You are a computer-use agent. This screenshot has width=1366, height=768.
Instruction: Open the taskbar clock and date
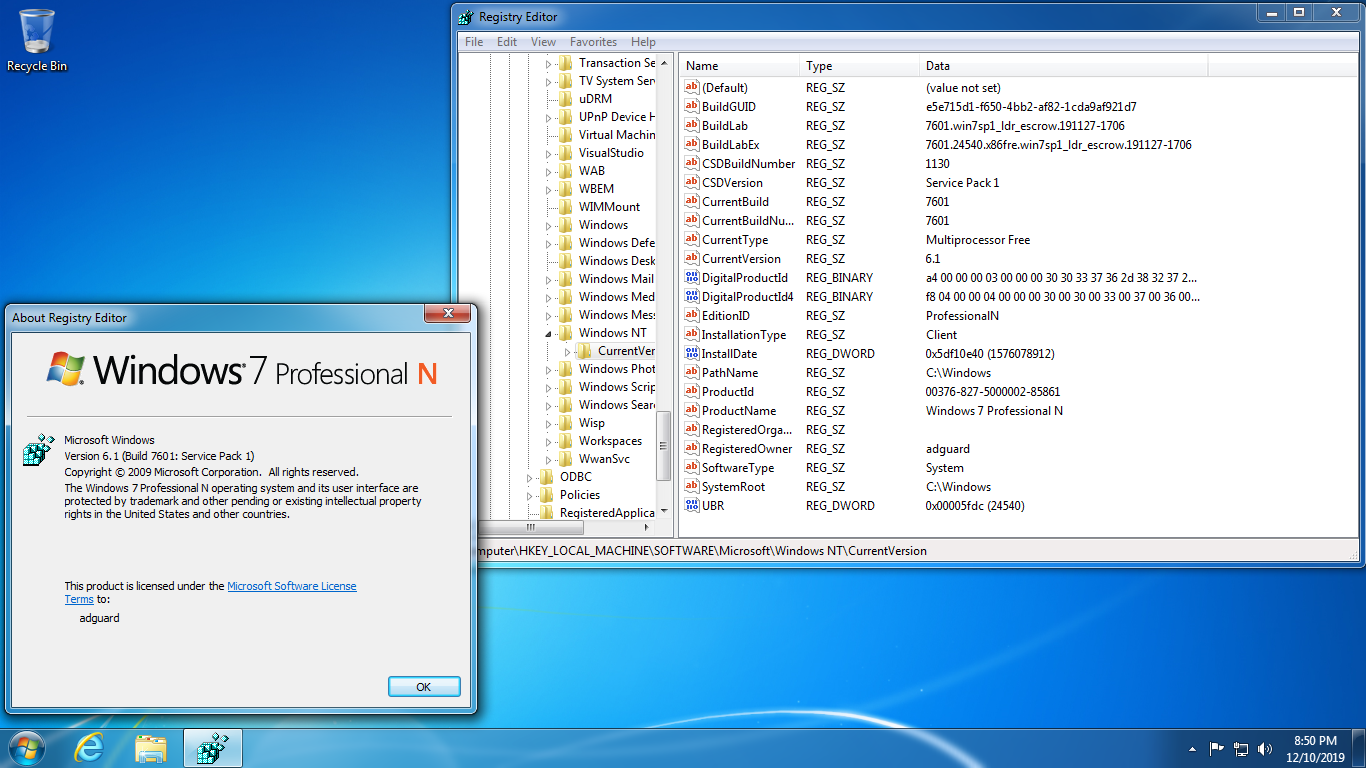pos(1315,748)
